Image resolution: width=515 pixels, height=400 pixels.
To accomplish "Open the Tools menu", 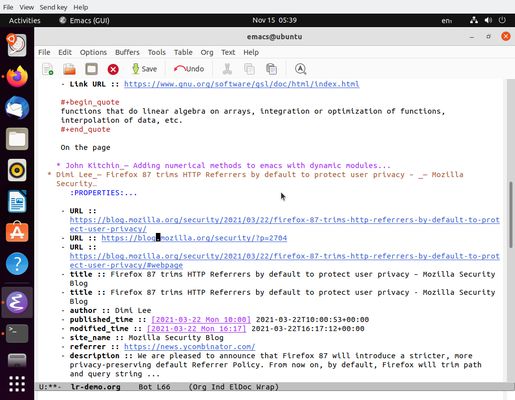I will tap(157, 52).
